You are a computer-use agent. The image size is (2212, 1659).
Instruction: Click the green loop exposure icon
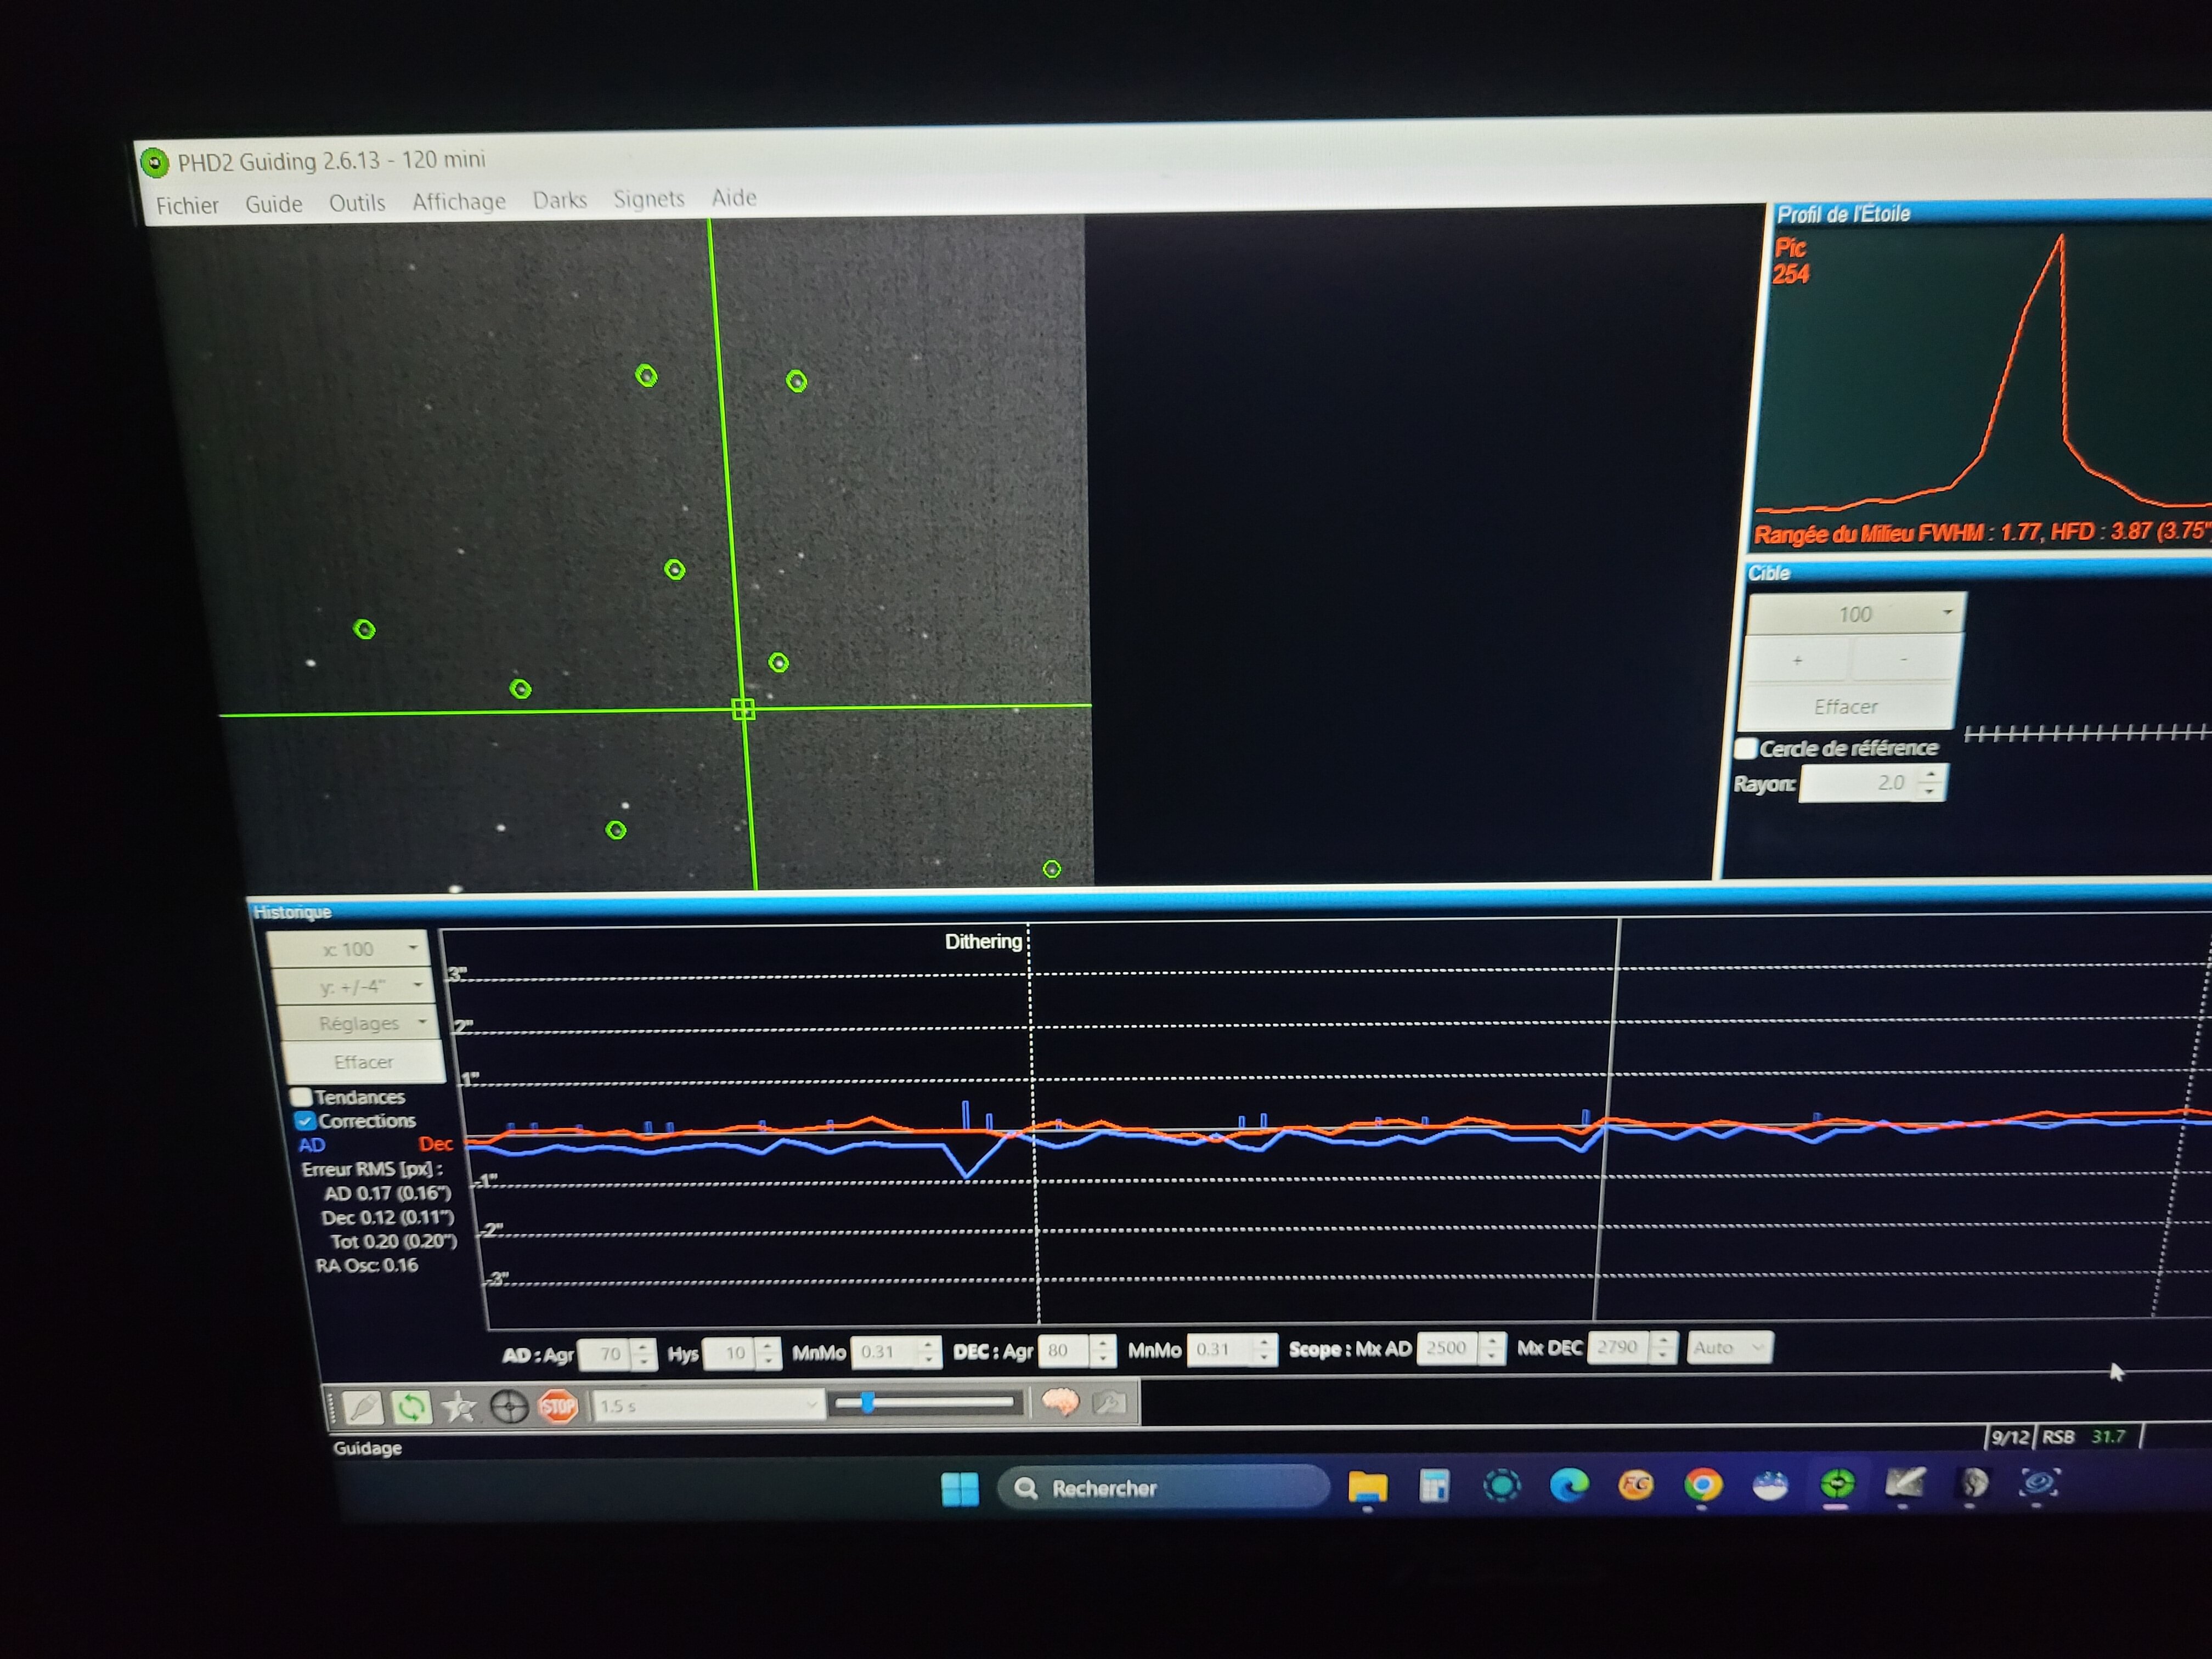(x=411, y=1408)
